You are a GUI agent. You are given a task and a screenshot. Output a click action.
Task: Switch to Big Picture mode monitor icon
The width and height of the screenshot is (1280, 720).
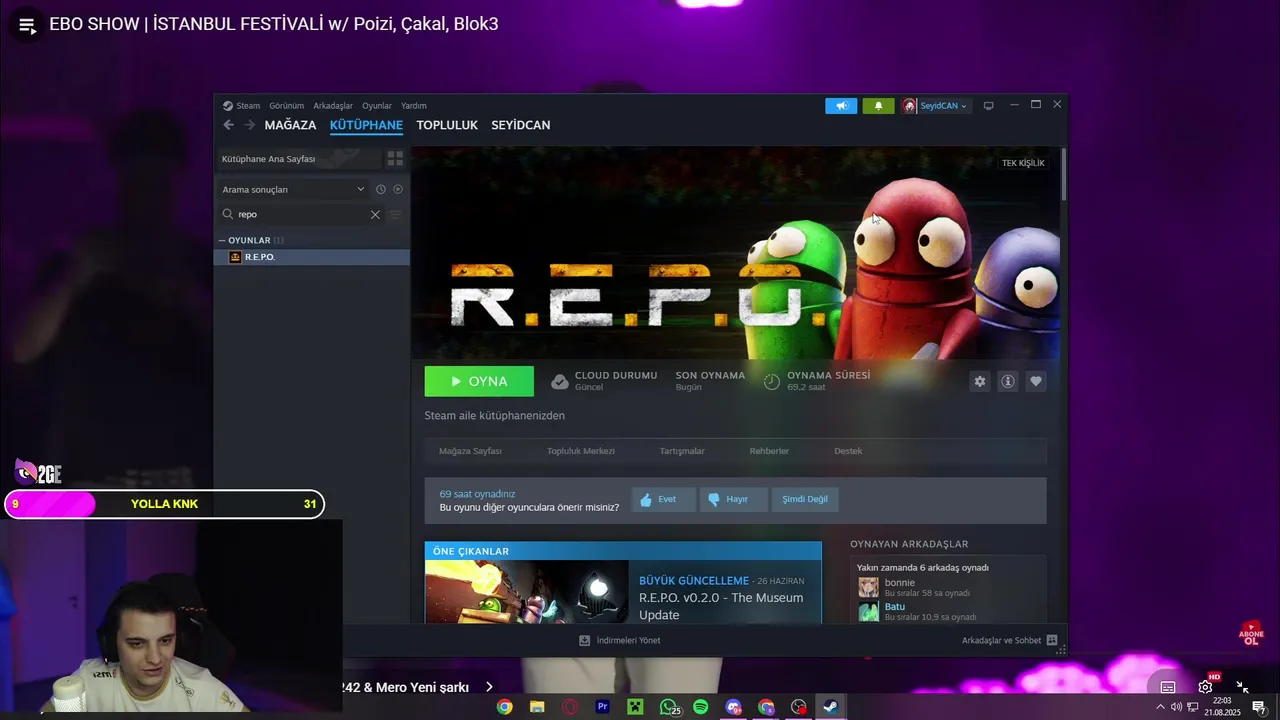point(988,105)
